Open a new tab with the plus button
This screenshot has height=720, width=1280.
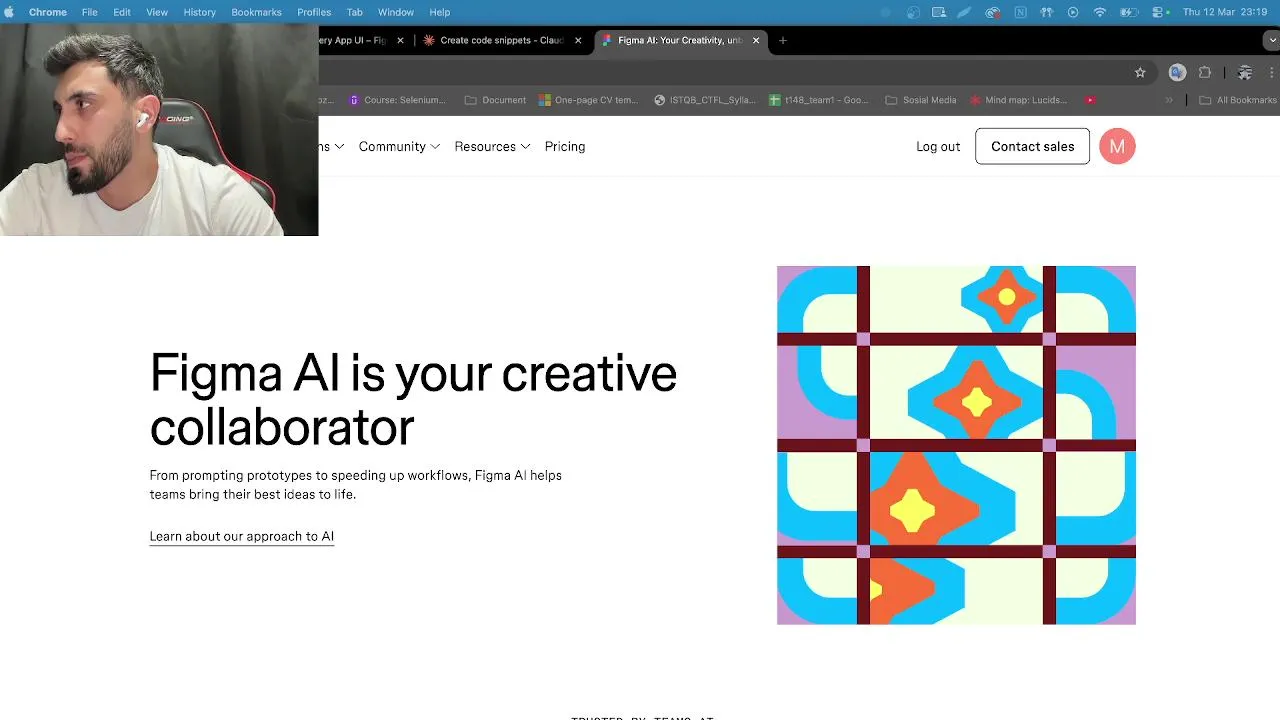pyautogui.click(x=783, y=40)
